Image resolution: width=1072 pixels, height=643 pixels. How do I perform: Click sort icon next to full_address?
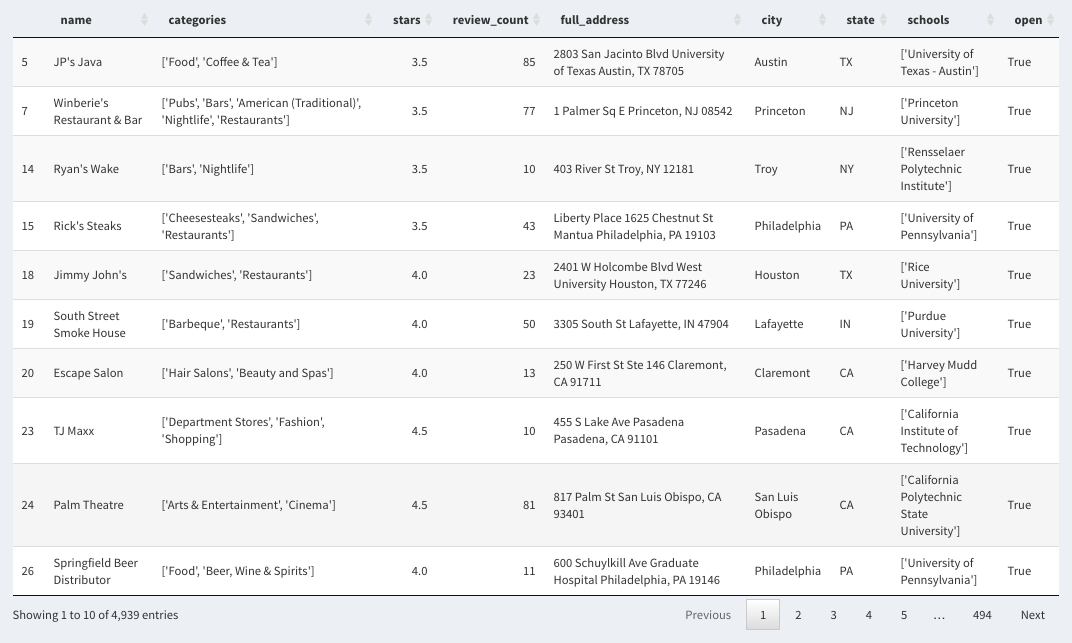737,20
